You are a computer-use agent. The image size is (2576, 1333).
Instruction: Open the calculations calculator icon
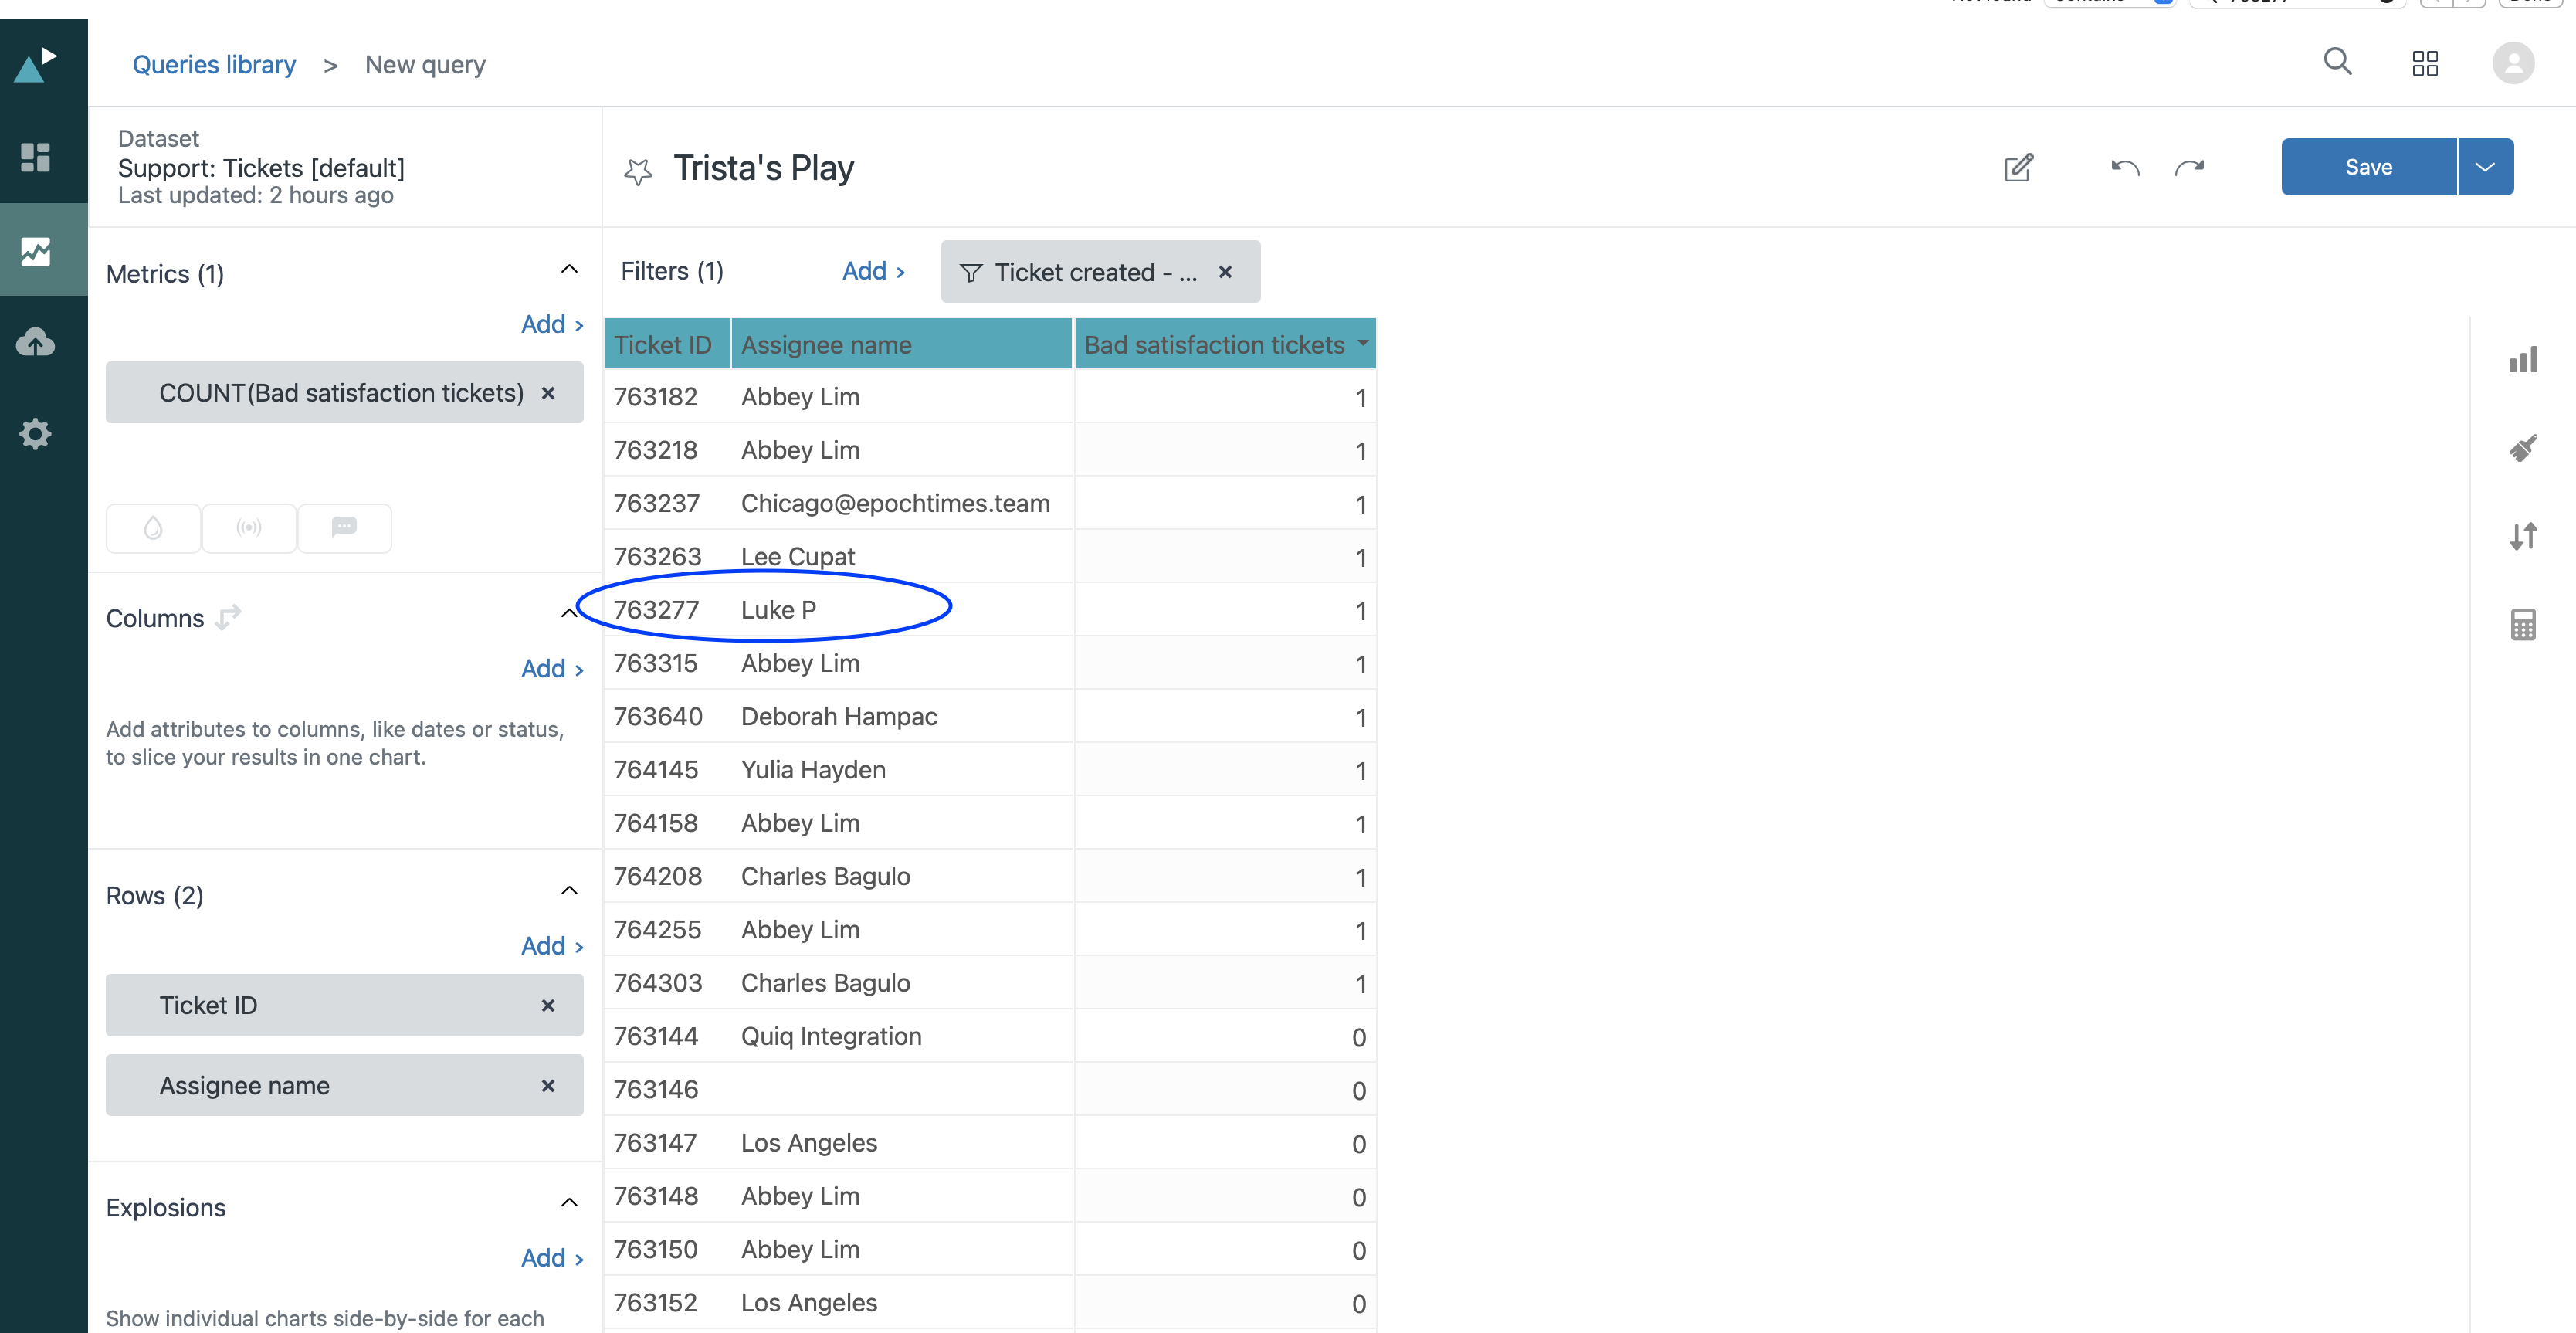(x=2522, y=625)
